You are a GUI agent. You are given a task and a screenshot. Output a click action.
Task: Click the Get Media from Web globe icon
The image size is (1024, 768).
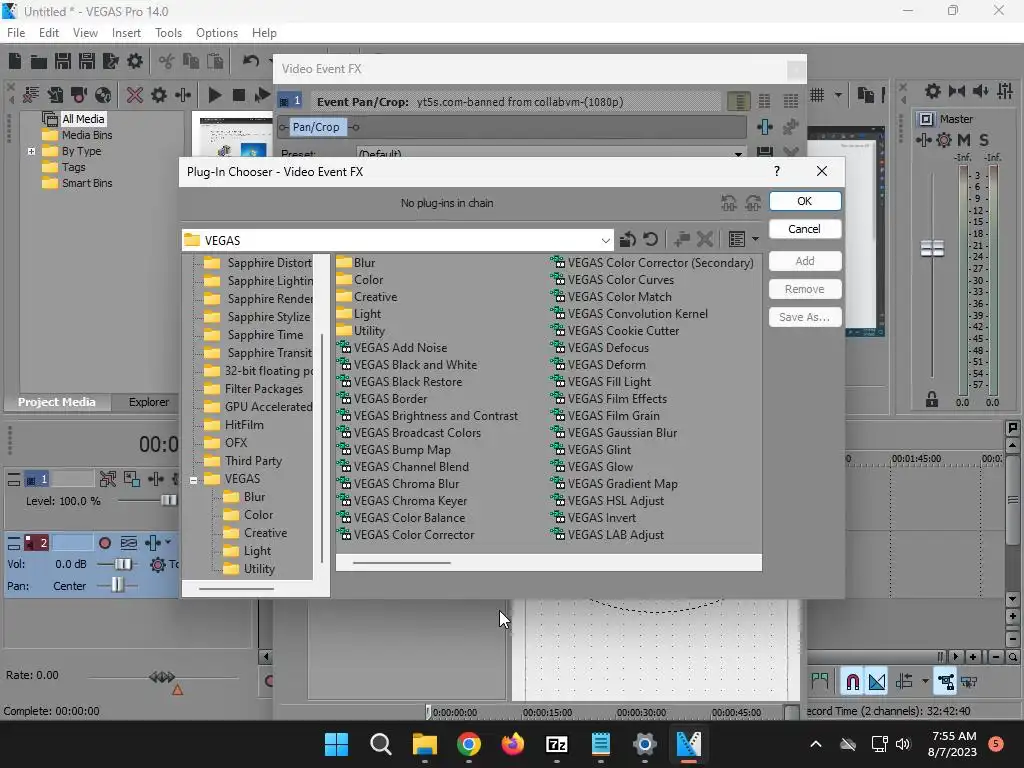[103, 95]
